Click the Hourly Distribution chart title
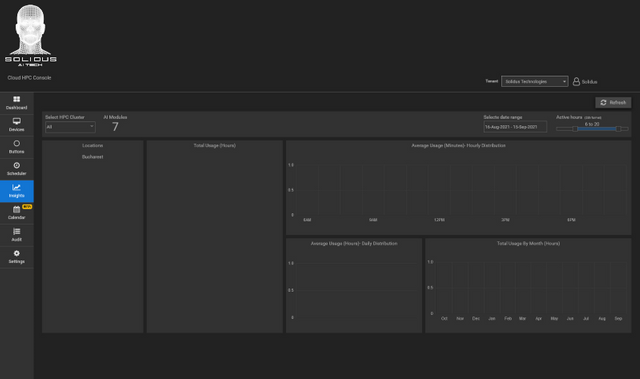The width and height of the screenshot is (640, 379). tap(458, 146)
